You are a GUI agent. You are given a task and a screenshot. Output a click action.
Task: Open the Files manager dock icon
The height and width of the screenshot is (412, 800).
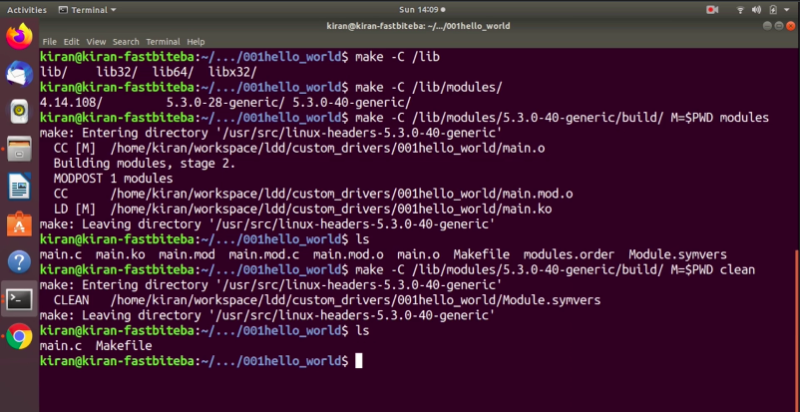coord(19,149)
